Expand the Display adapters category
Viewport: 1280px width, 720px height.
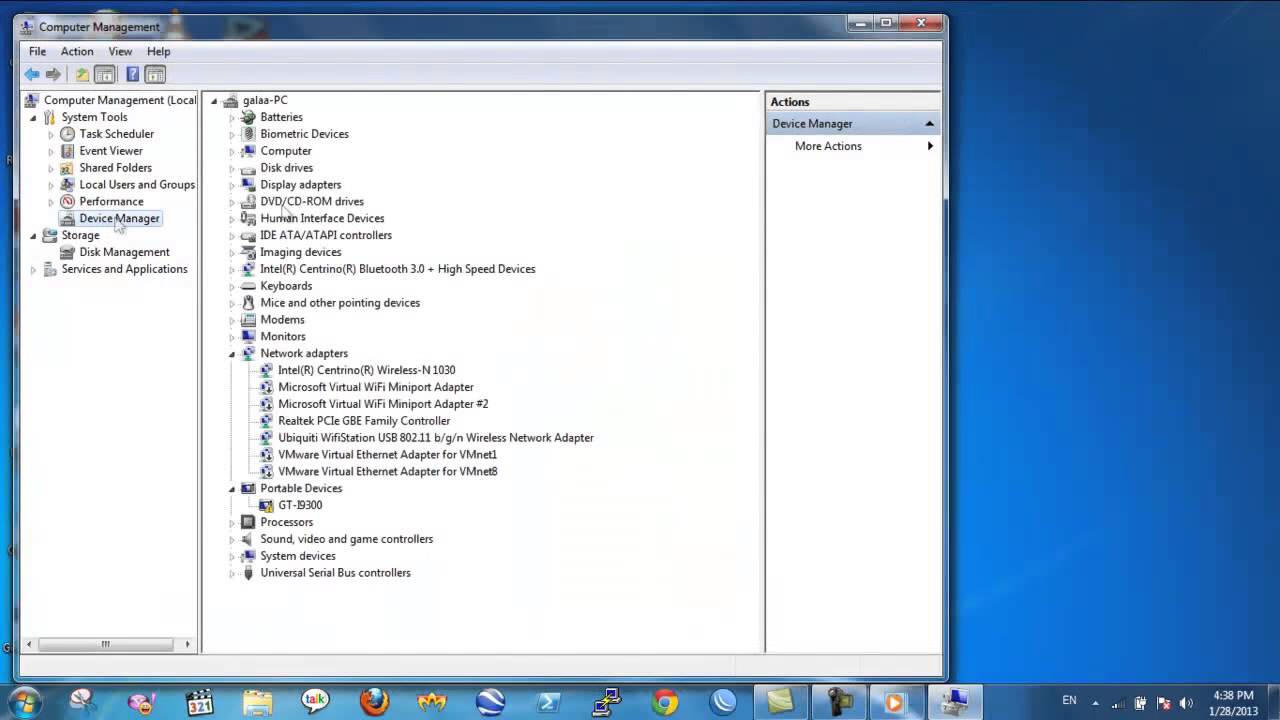tap(232, 185)
